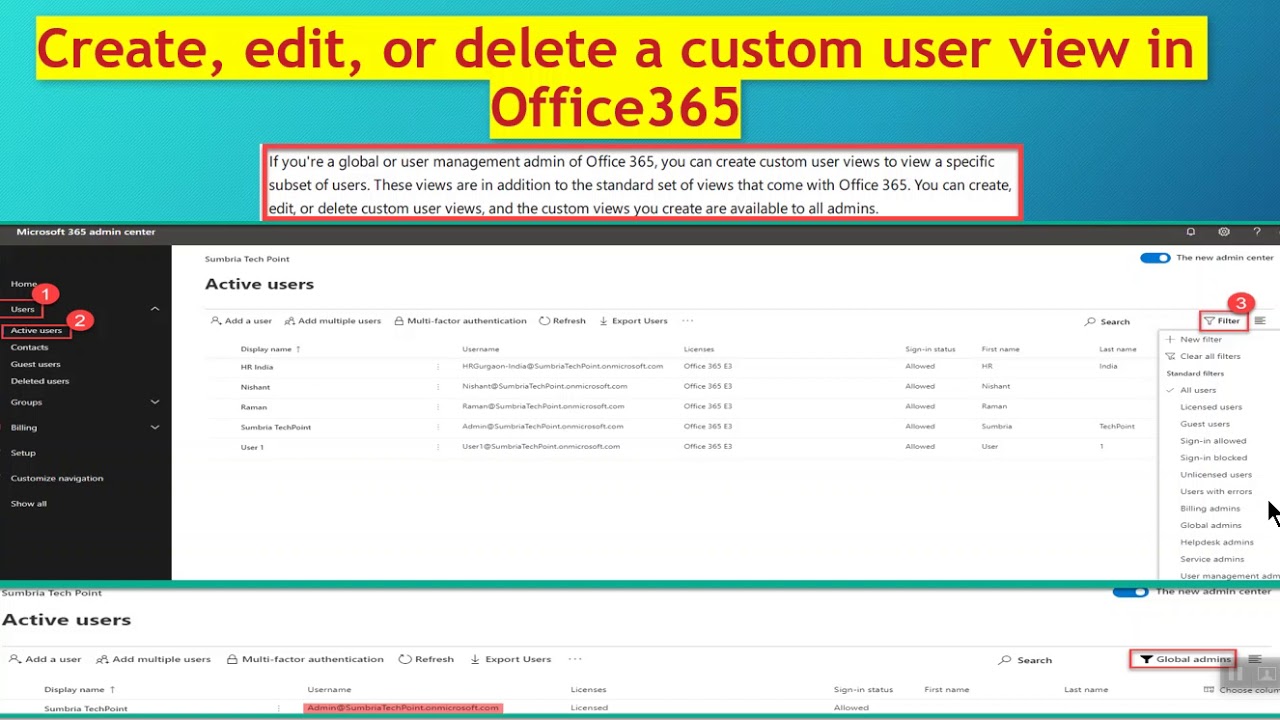The width and height of the screenshot is (1280, 720).
Task: Select the Helpdesk admins filter
Action: tap(1217, 543)
